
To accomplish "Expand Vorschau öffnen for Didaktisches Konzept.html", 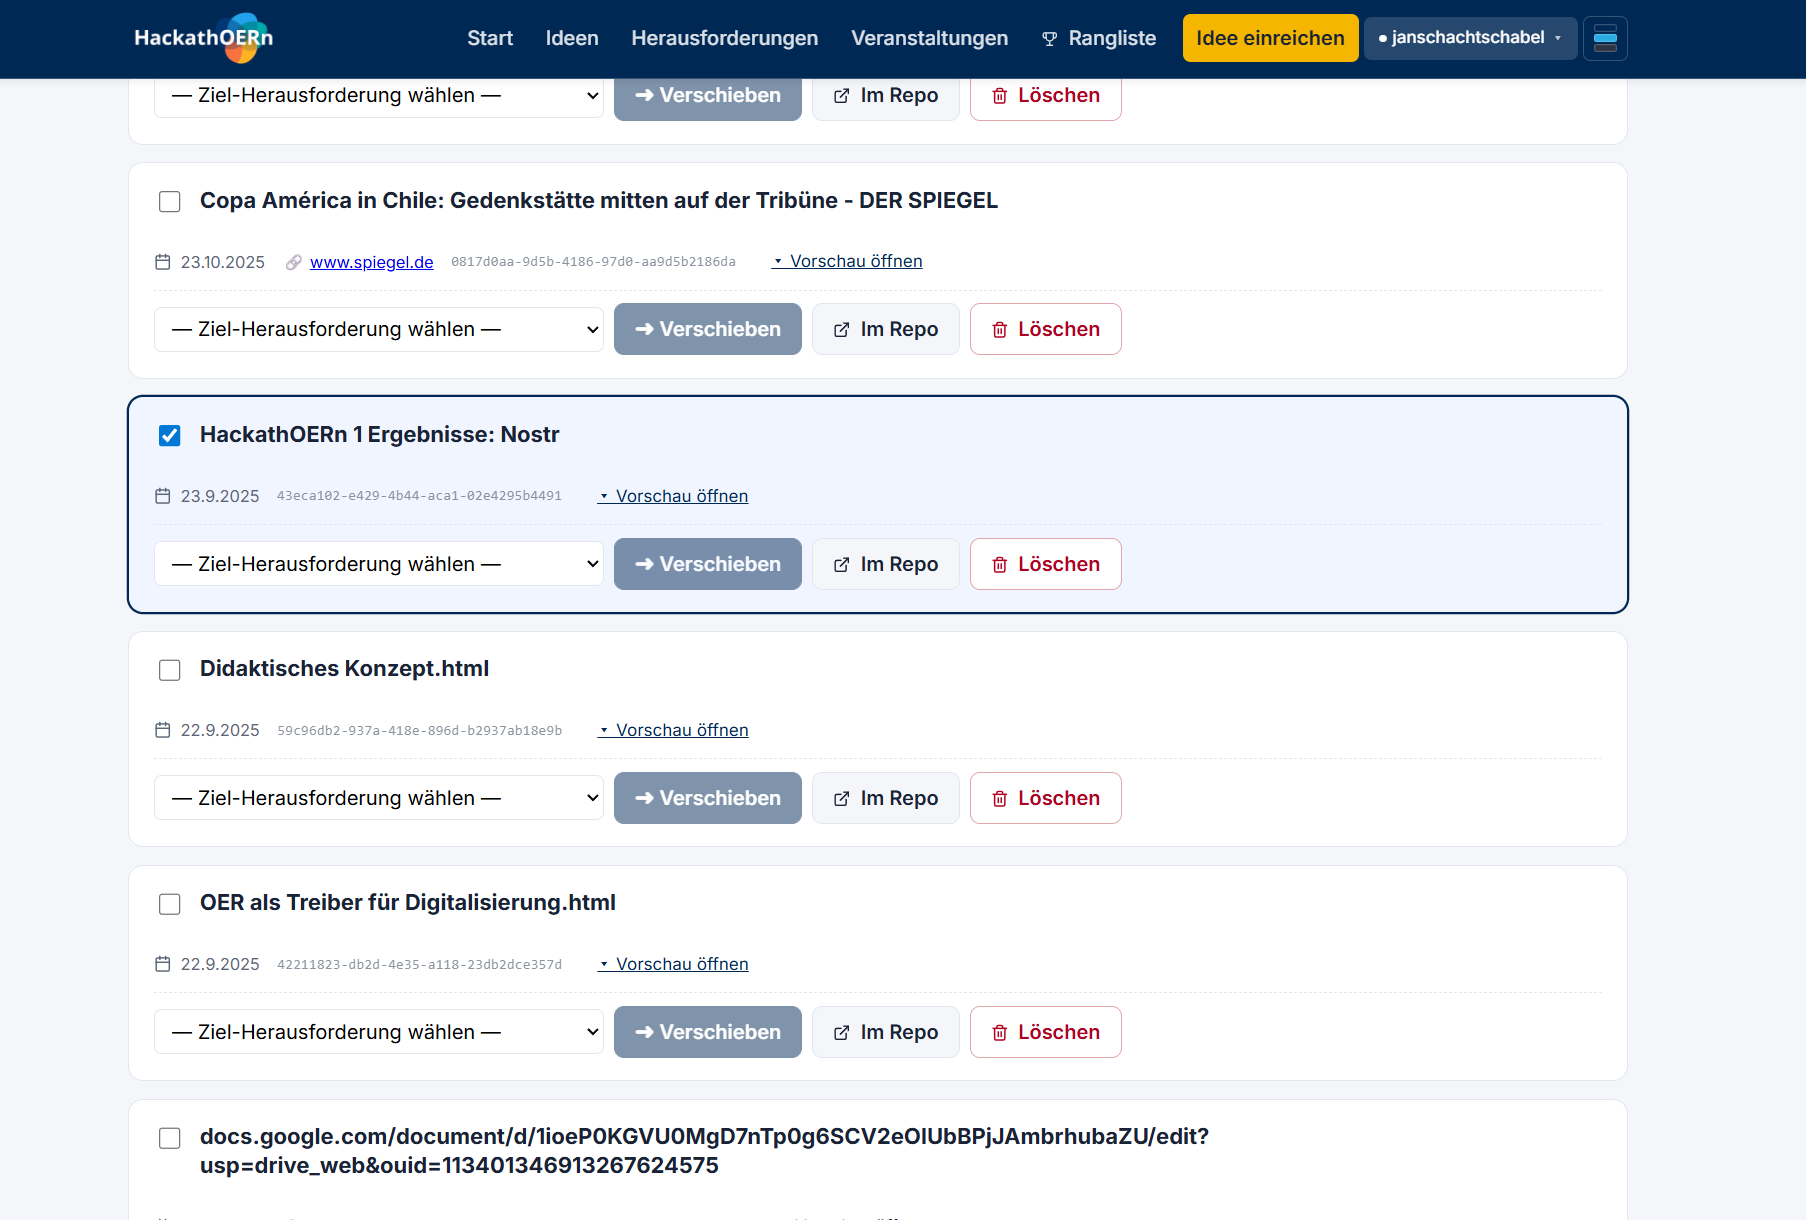I will 673,730.
